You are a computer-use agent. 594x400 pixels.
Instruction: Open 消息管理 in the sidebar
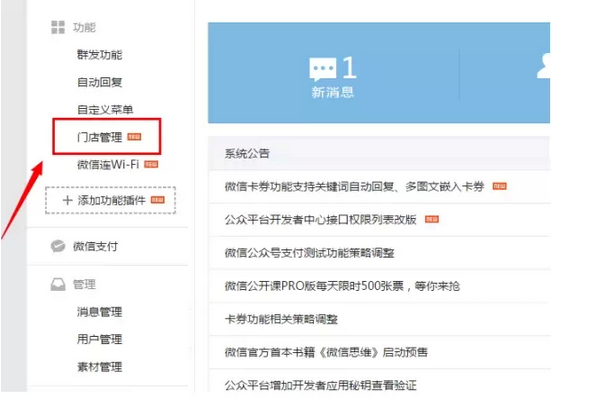click(100, 312)
